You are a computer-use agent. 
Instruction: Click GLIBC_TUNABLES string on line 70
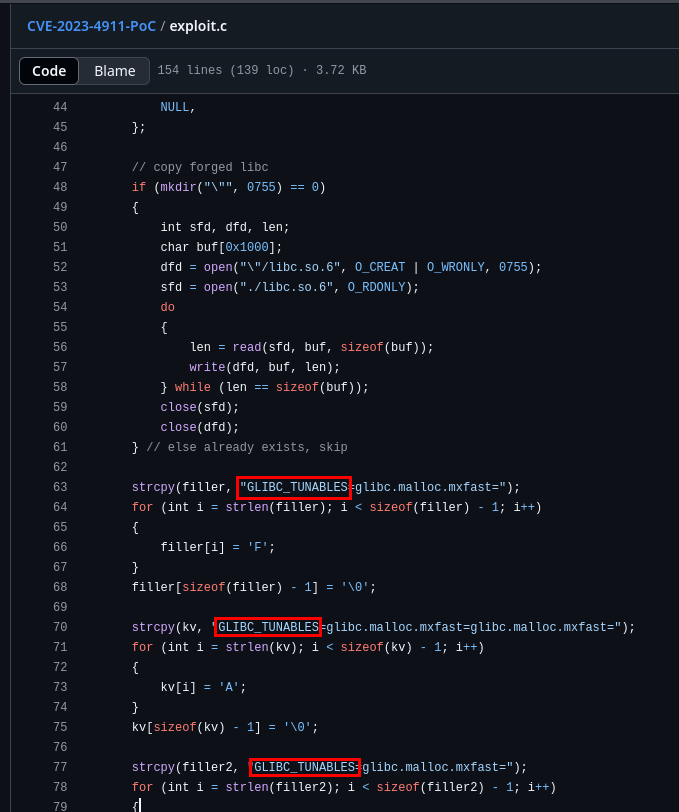coord(268,627)
